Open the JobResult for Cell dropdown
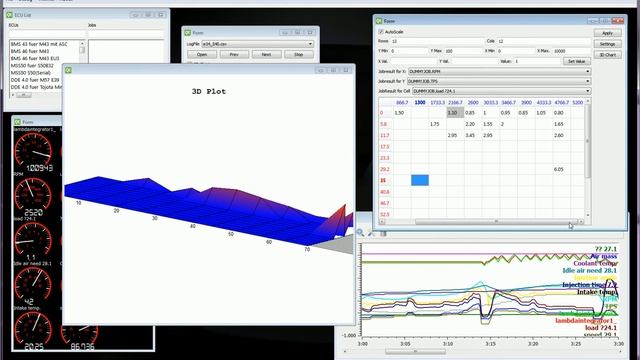The image size is (640, 360). (501, 91)
